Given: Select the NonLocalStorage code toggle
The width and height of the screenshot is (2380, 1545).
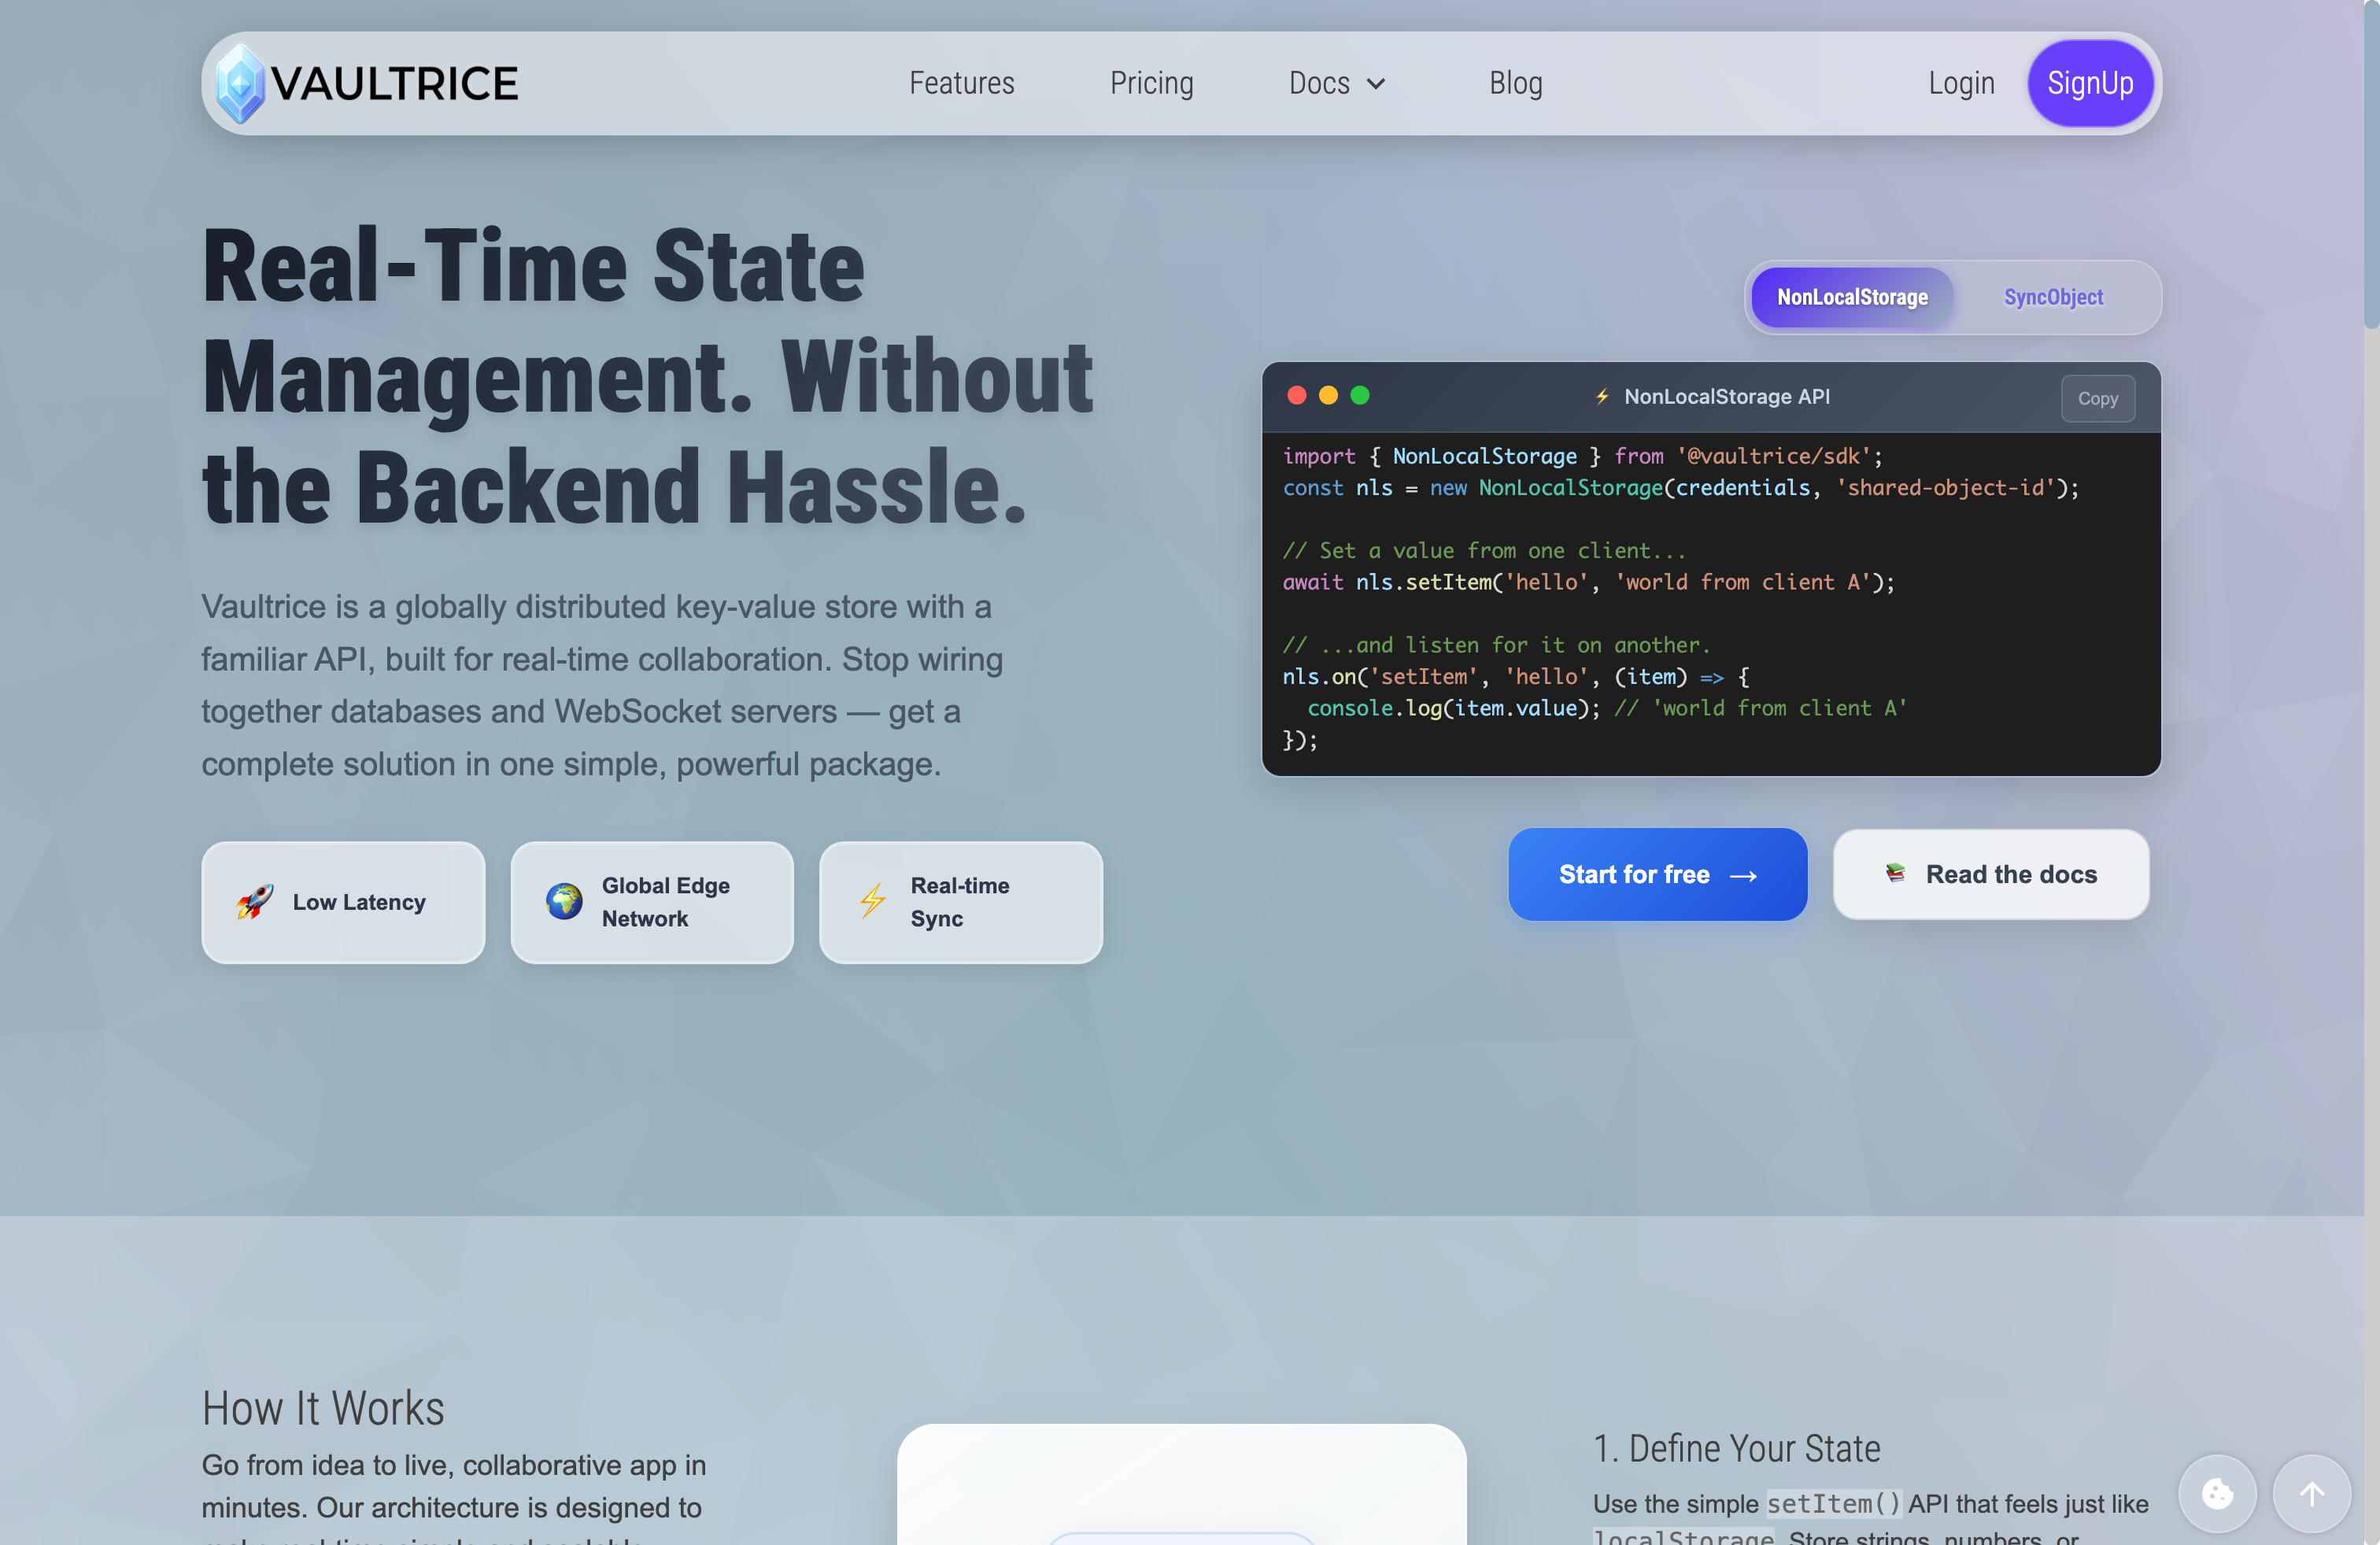Looking at the screenshot, I should (x=1852, y=298).
